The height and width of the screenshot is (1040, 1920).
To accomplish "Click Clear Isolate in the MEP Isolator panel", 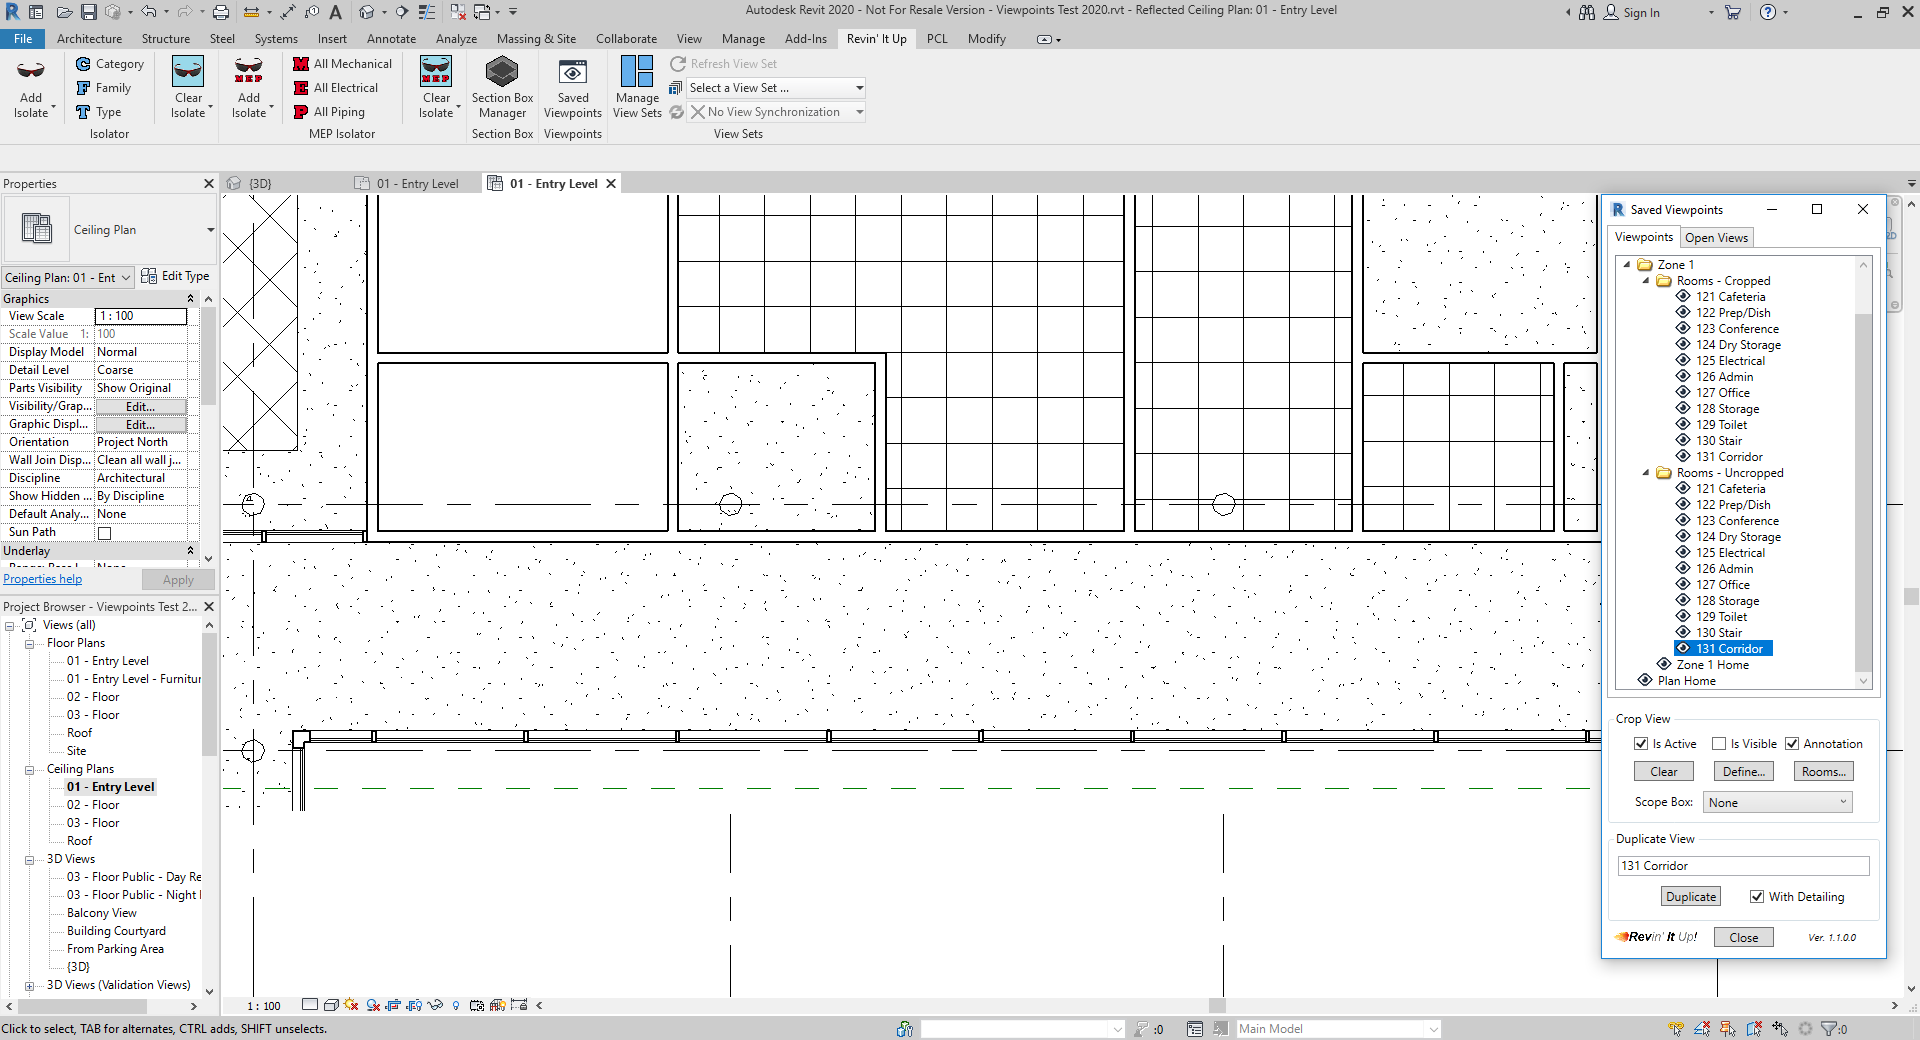I will tap(436, 88).
